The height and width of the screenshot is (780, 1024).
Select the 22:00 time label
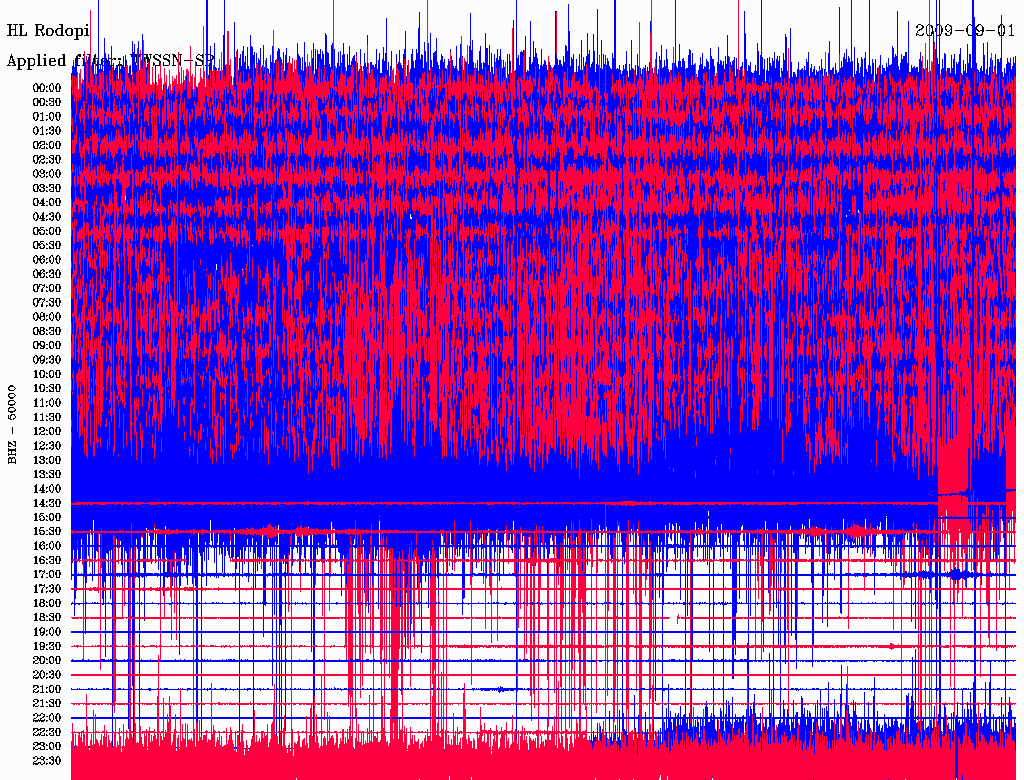(47, 718)
